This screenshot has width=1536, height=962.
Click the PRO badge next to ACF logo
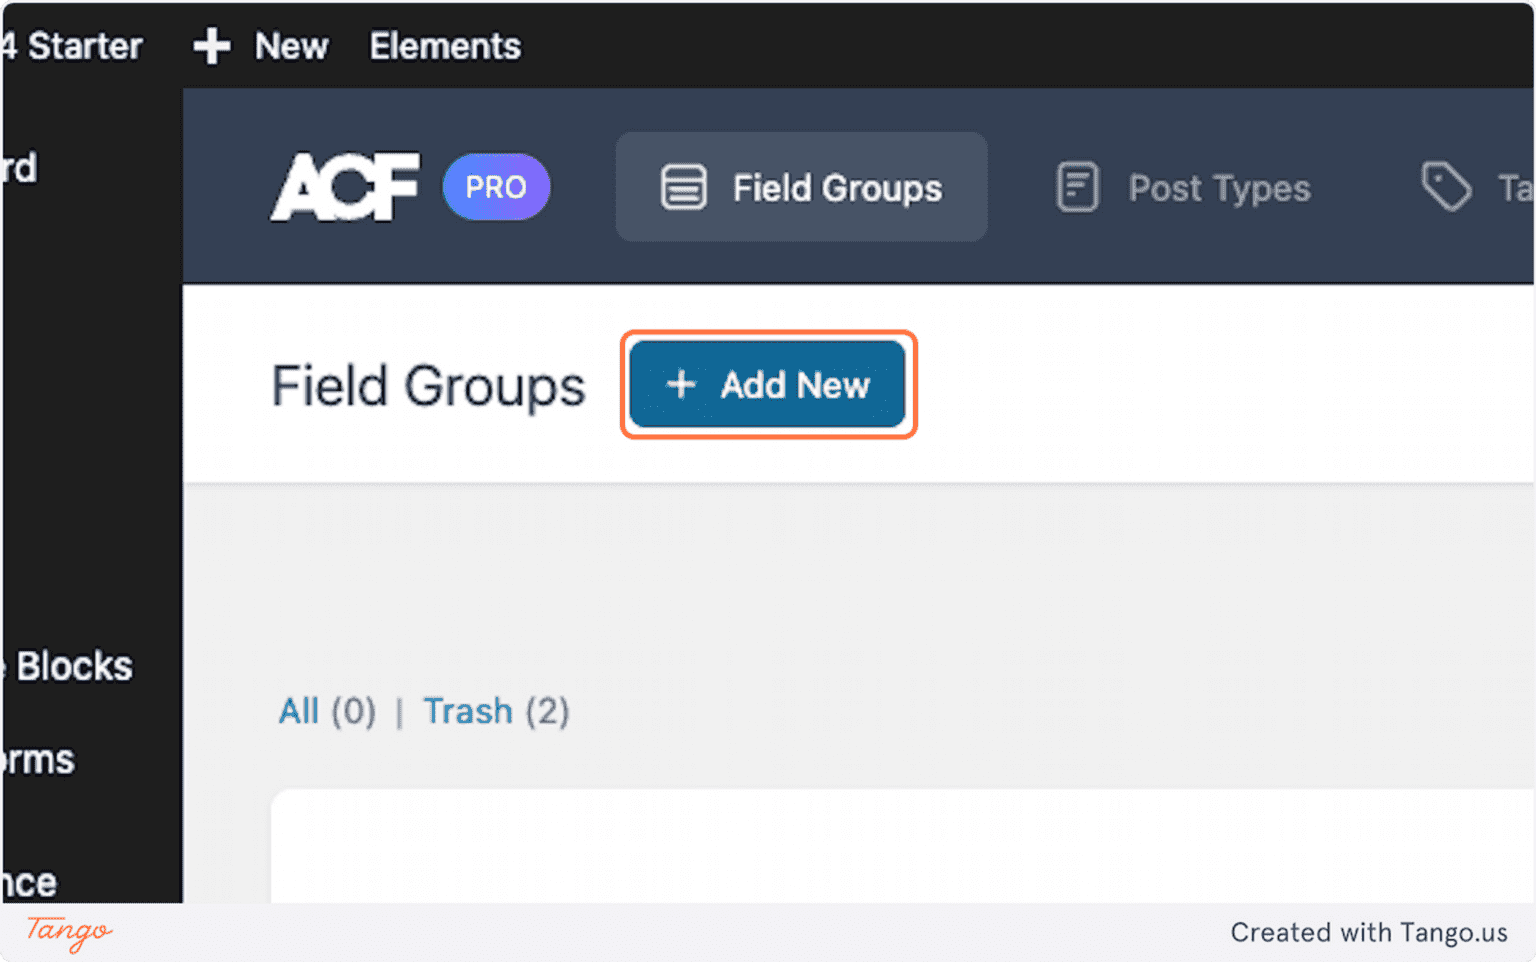496,186
